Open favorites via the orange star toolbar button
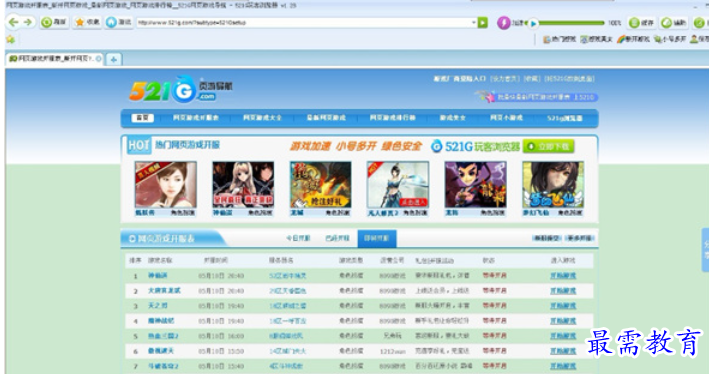Viewport: 709px width, 374px height. pyautogui.click(x=88, y=22)
